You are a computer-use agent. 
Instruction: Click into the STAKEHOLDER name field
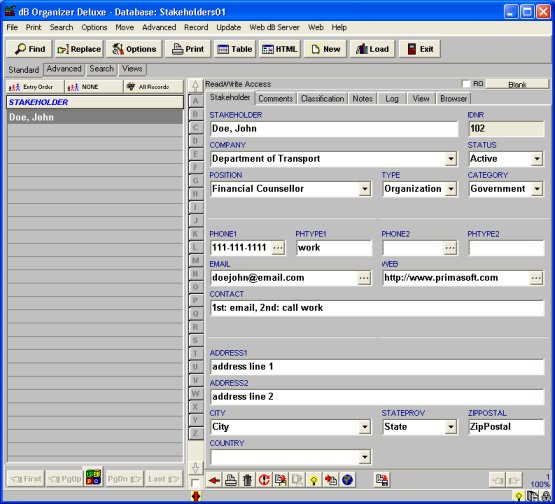[334, 129]
